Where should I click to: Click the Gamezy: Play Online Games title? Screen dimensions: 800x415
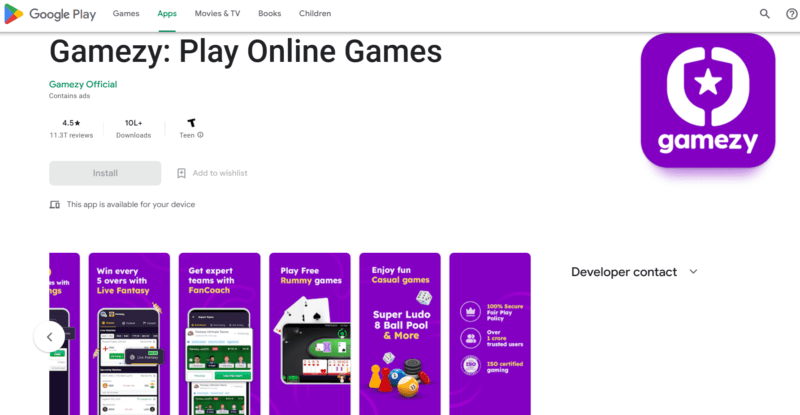245,52
